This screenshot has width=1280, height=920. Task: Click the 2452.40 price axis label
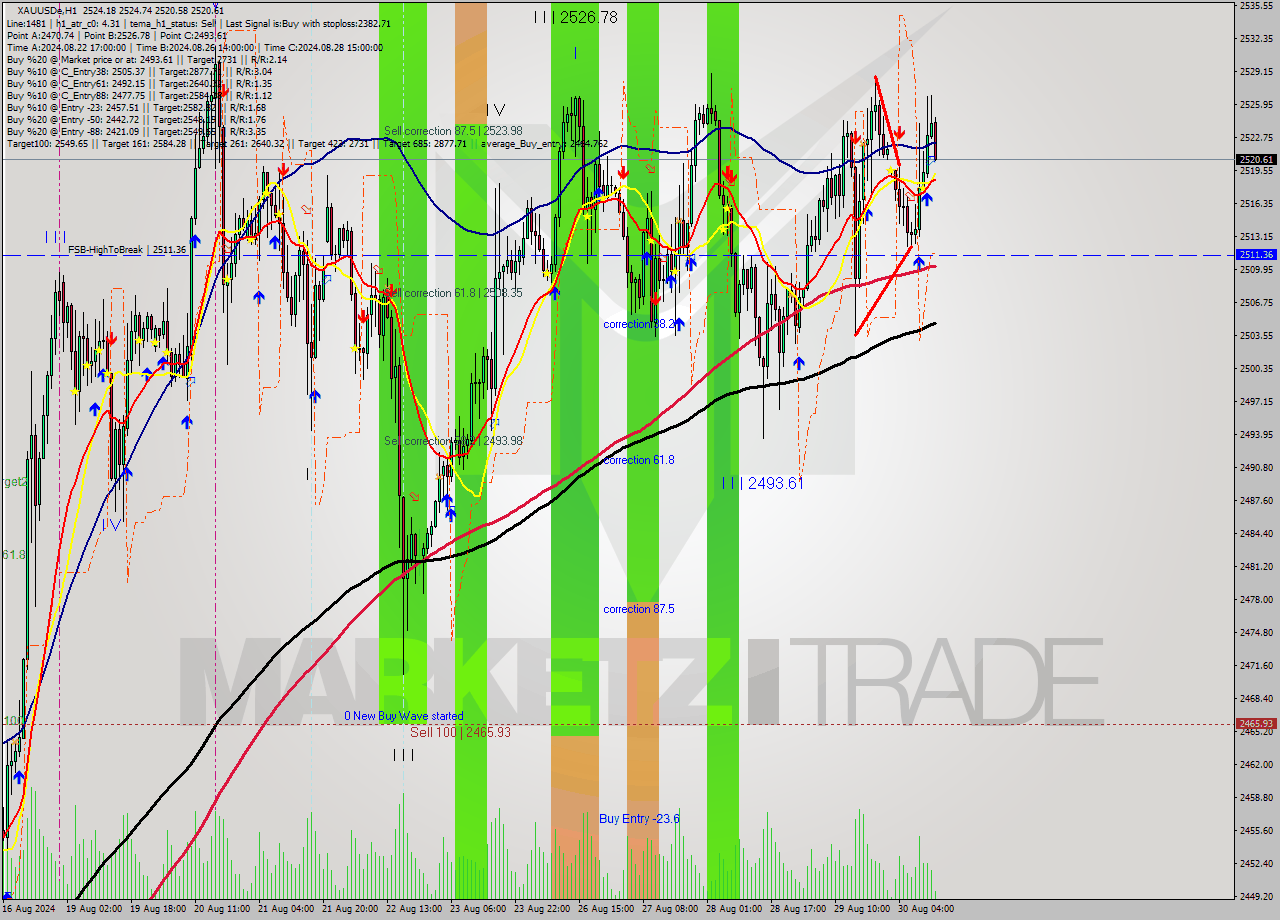[x=1256, y=863]
